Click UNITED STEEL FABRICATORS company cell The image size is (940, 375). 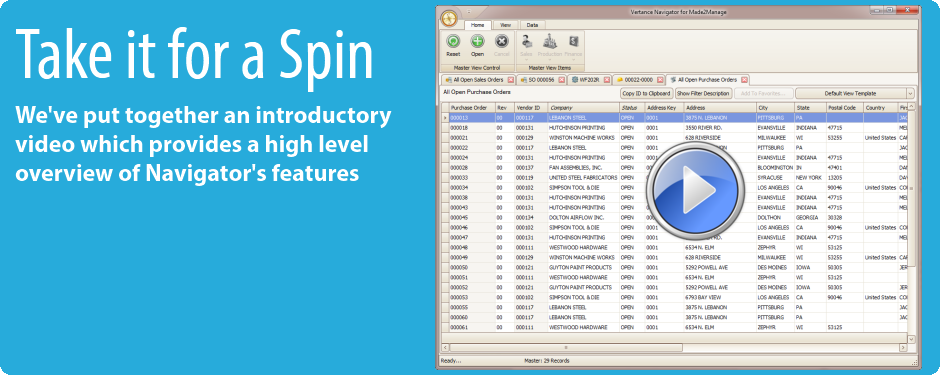point(583,177)
